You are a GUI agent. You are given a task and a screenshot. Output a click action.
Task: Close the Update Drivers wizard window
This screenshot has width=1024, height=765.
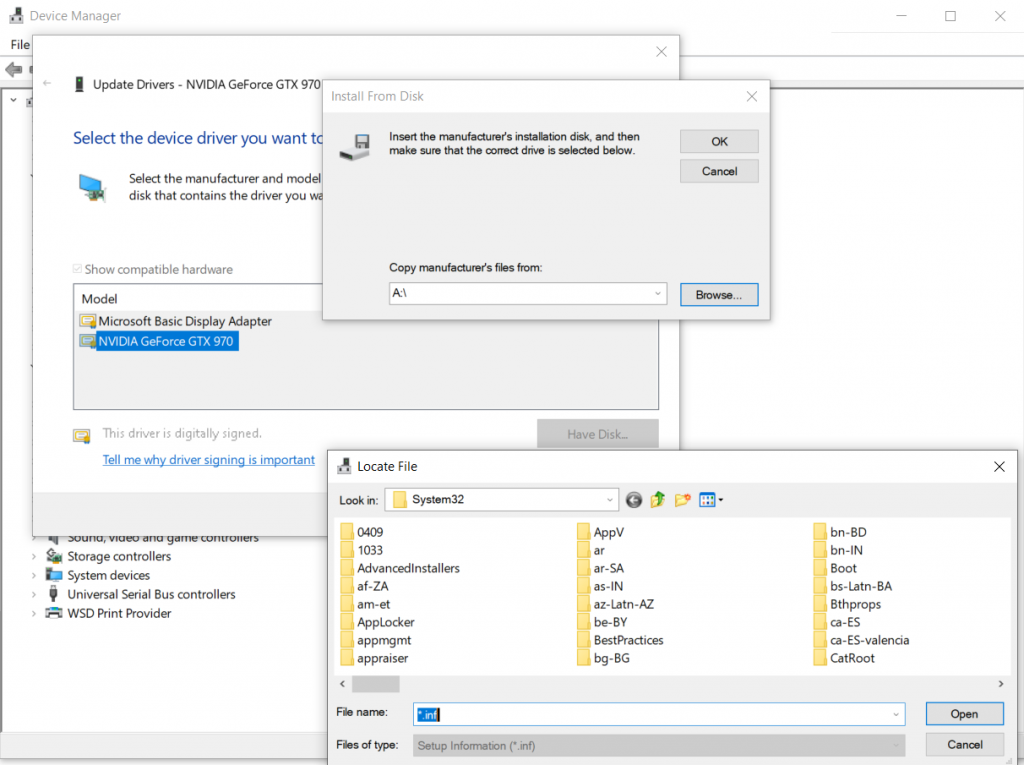[x=661, y=52]
